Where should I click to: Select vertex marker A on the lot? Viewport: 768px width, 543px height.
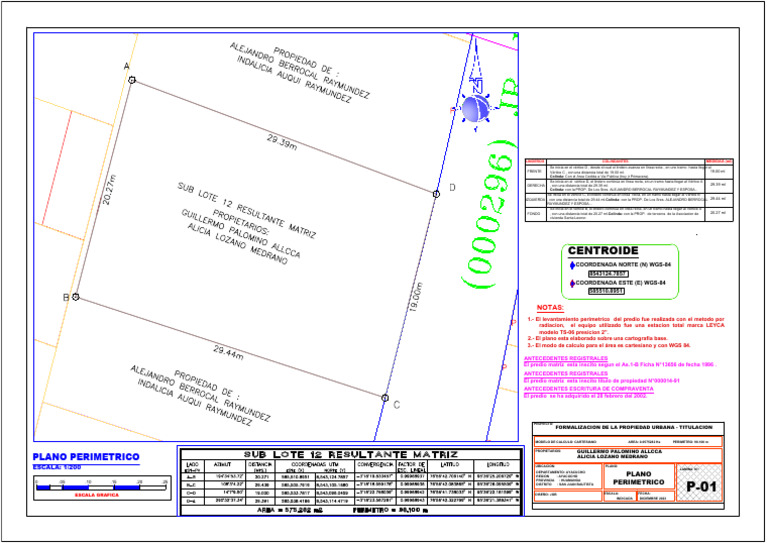click(132, 80)
